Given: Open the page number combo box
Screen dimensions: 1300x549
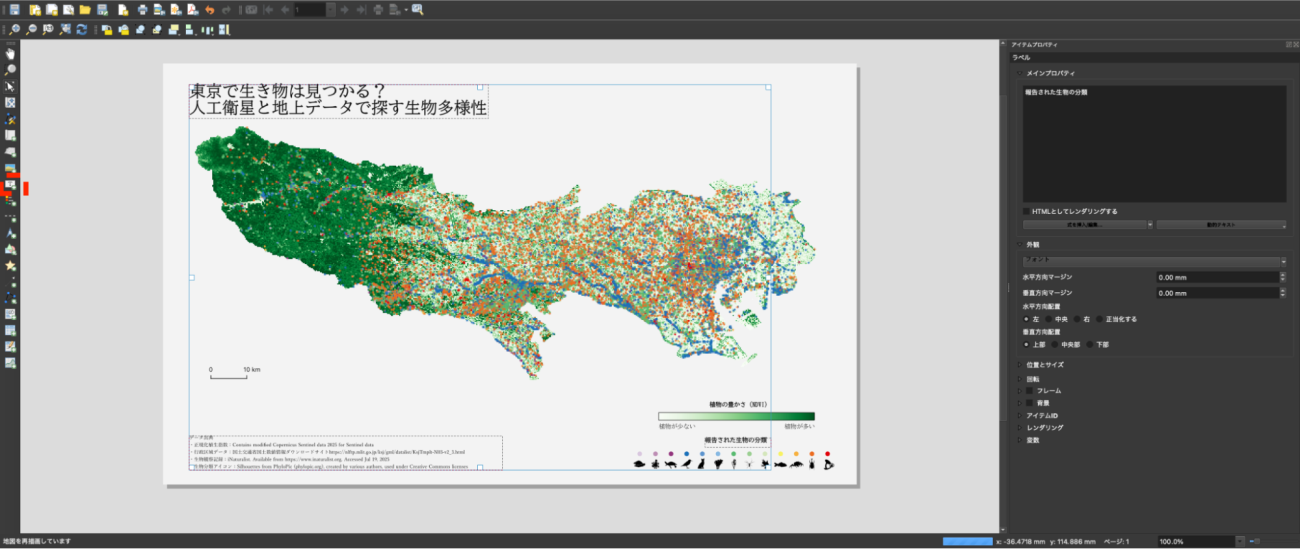Looking at the screenshot, I should [314, 9].
